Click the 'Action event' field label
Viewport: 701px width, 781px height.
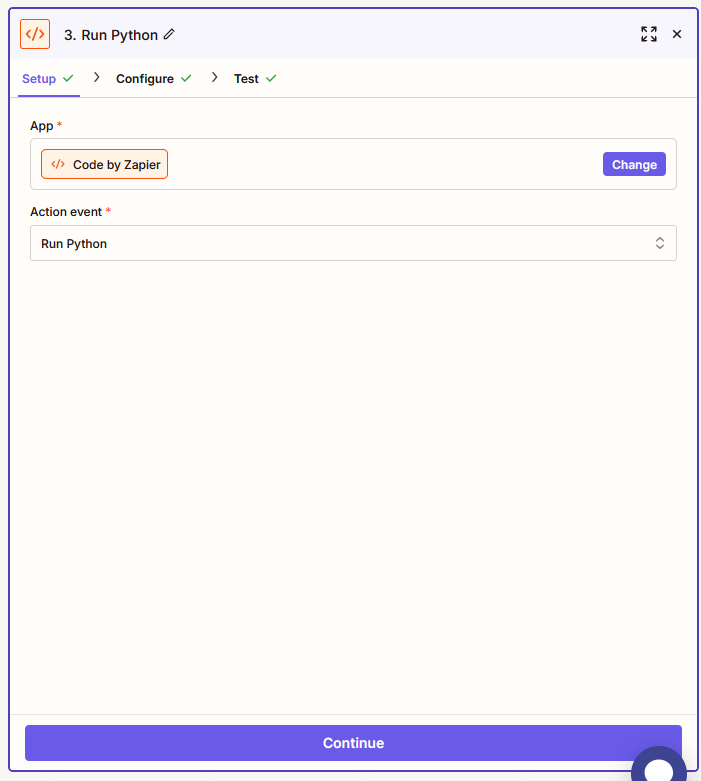(66, 212)
